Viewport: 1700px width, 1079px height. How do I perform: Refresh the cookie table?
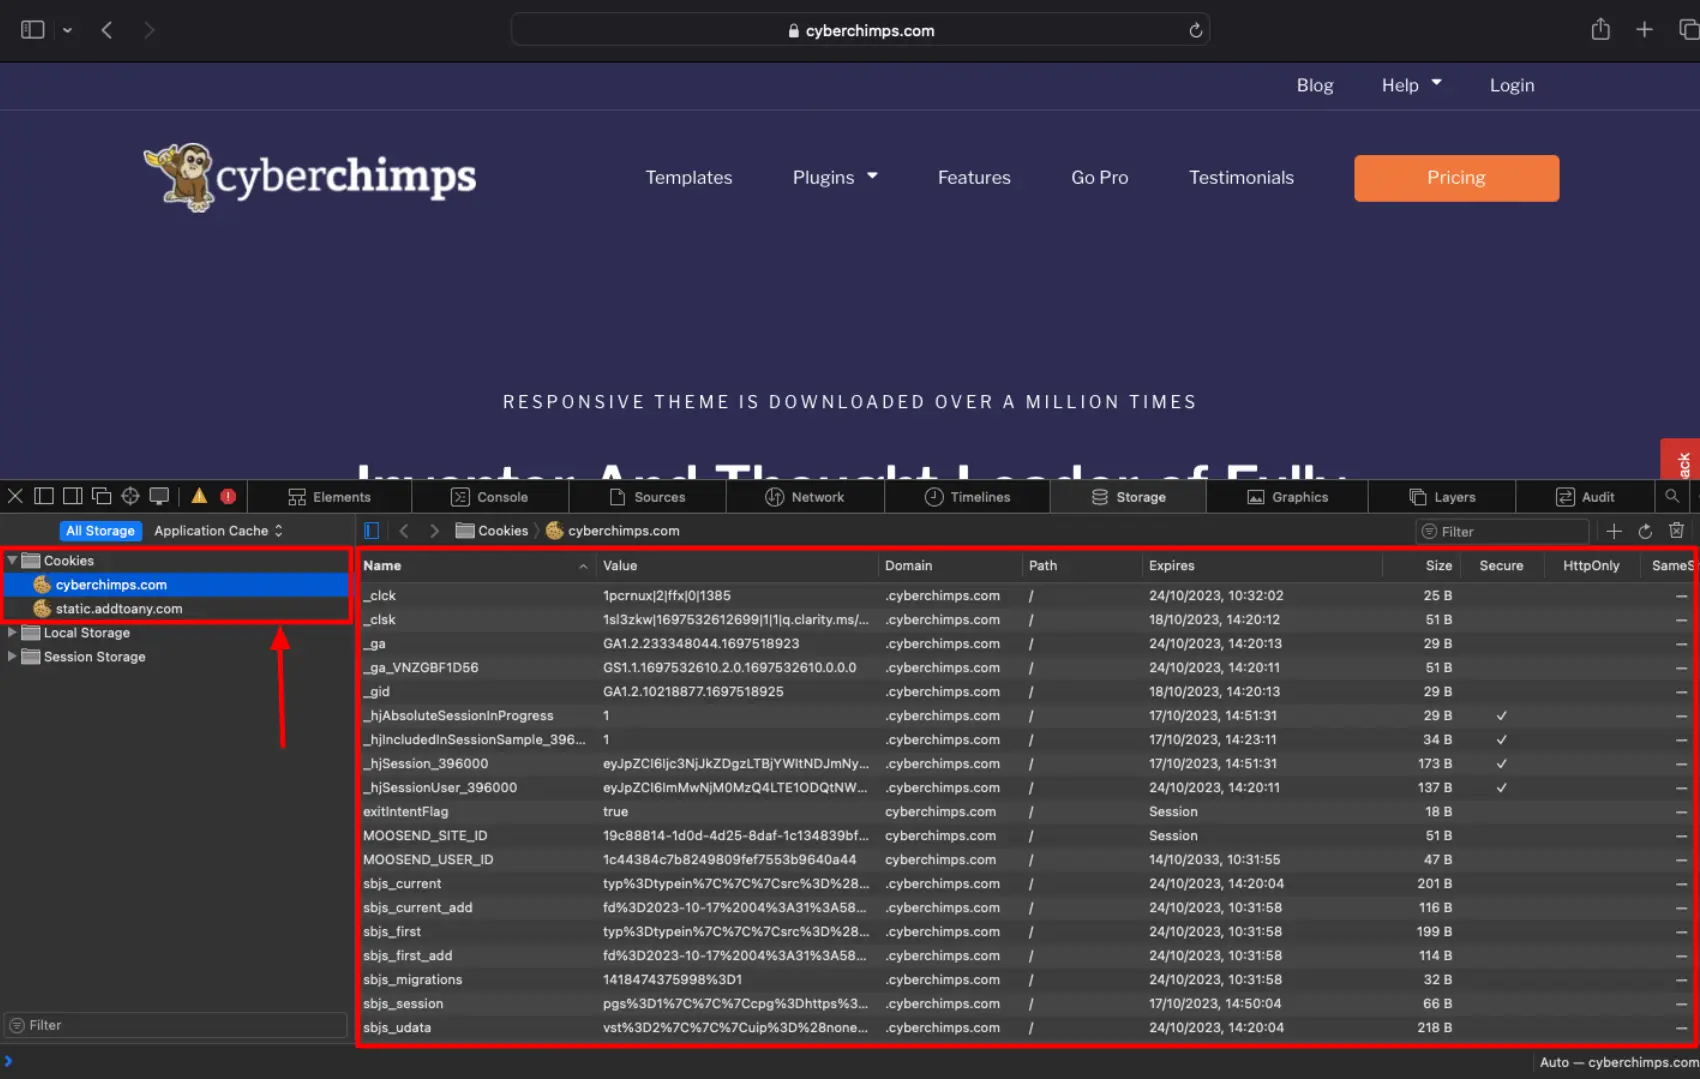point(1645,531)
